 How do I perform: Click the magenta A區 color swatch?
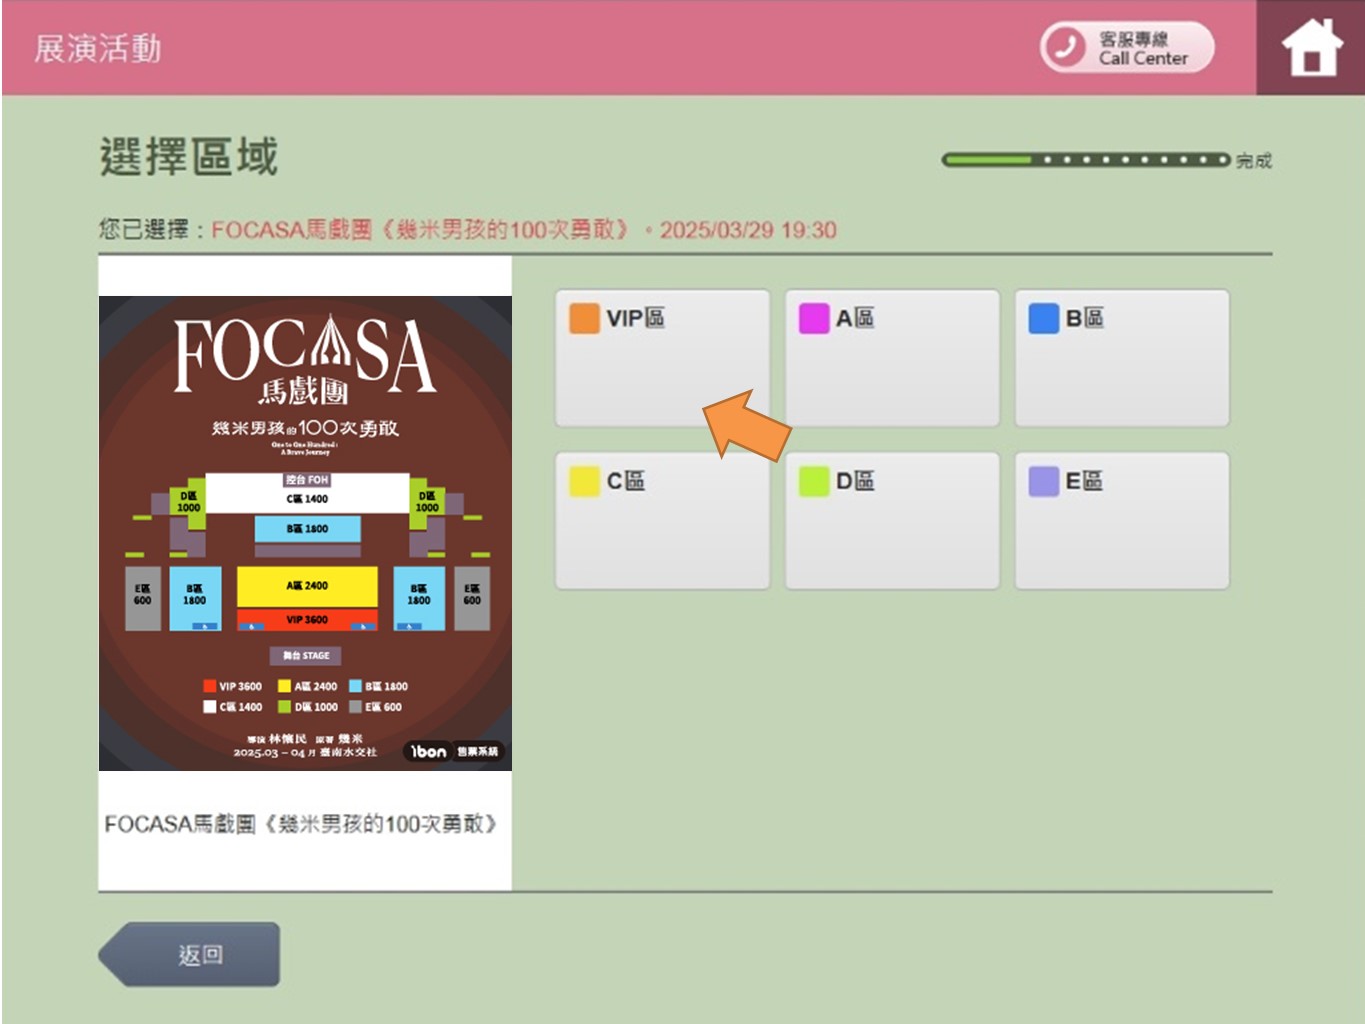point(814,318)
